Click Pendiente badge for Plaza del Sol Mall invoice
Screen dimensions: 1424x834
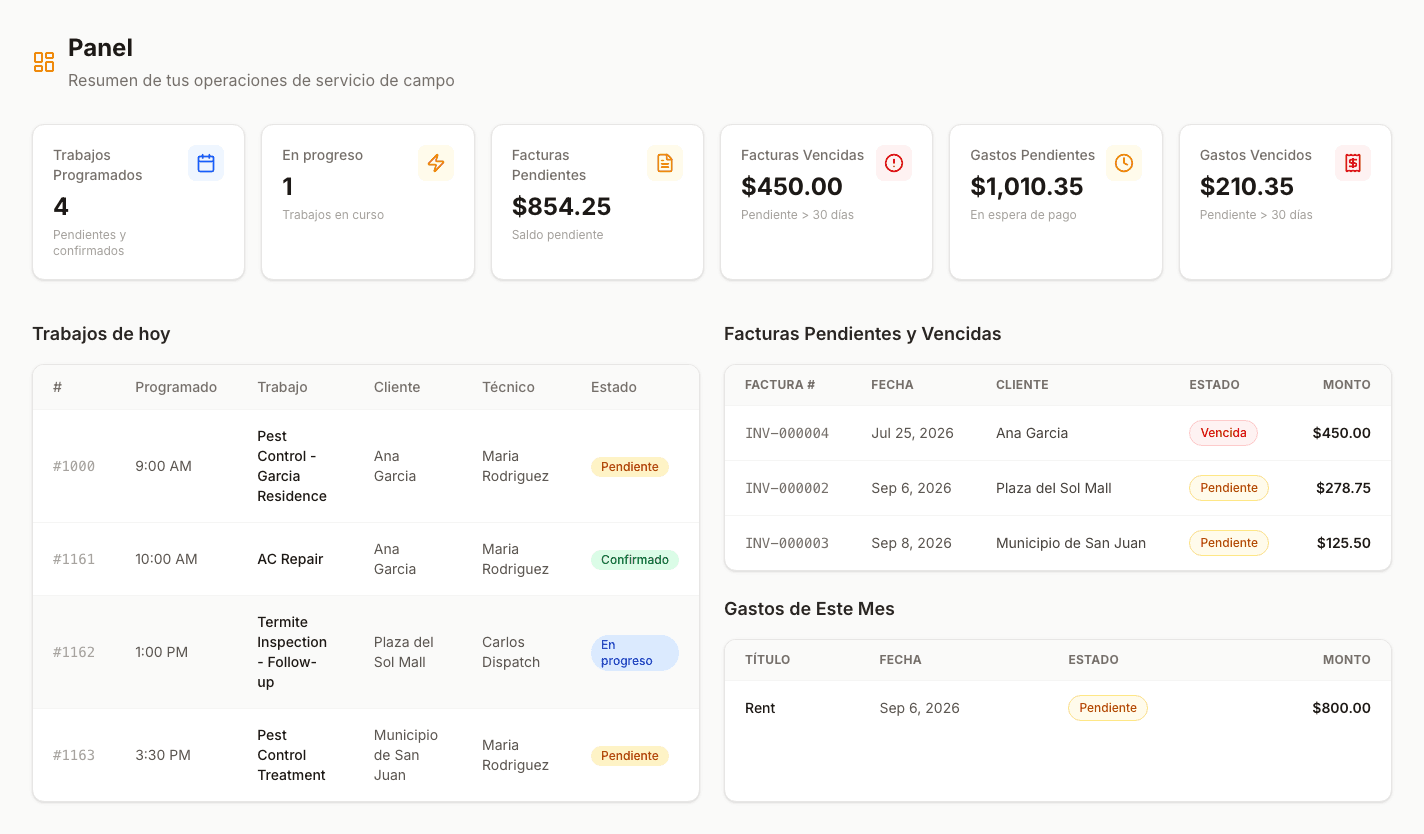click(x=1229, y=488)
